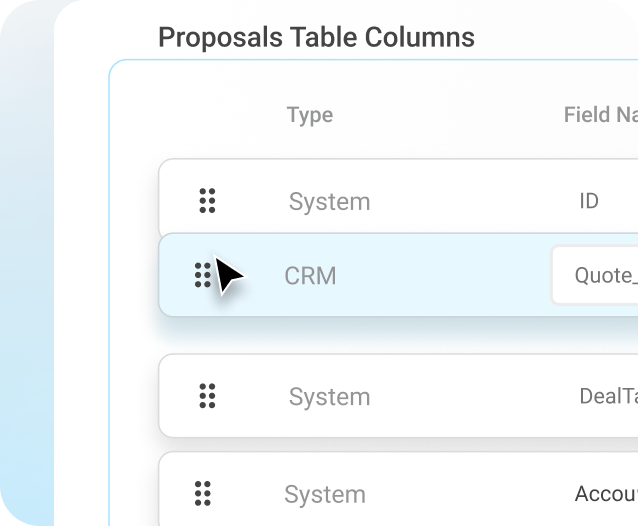Click the blue gradient sidebar strip

27,285
